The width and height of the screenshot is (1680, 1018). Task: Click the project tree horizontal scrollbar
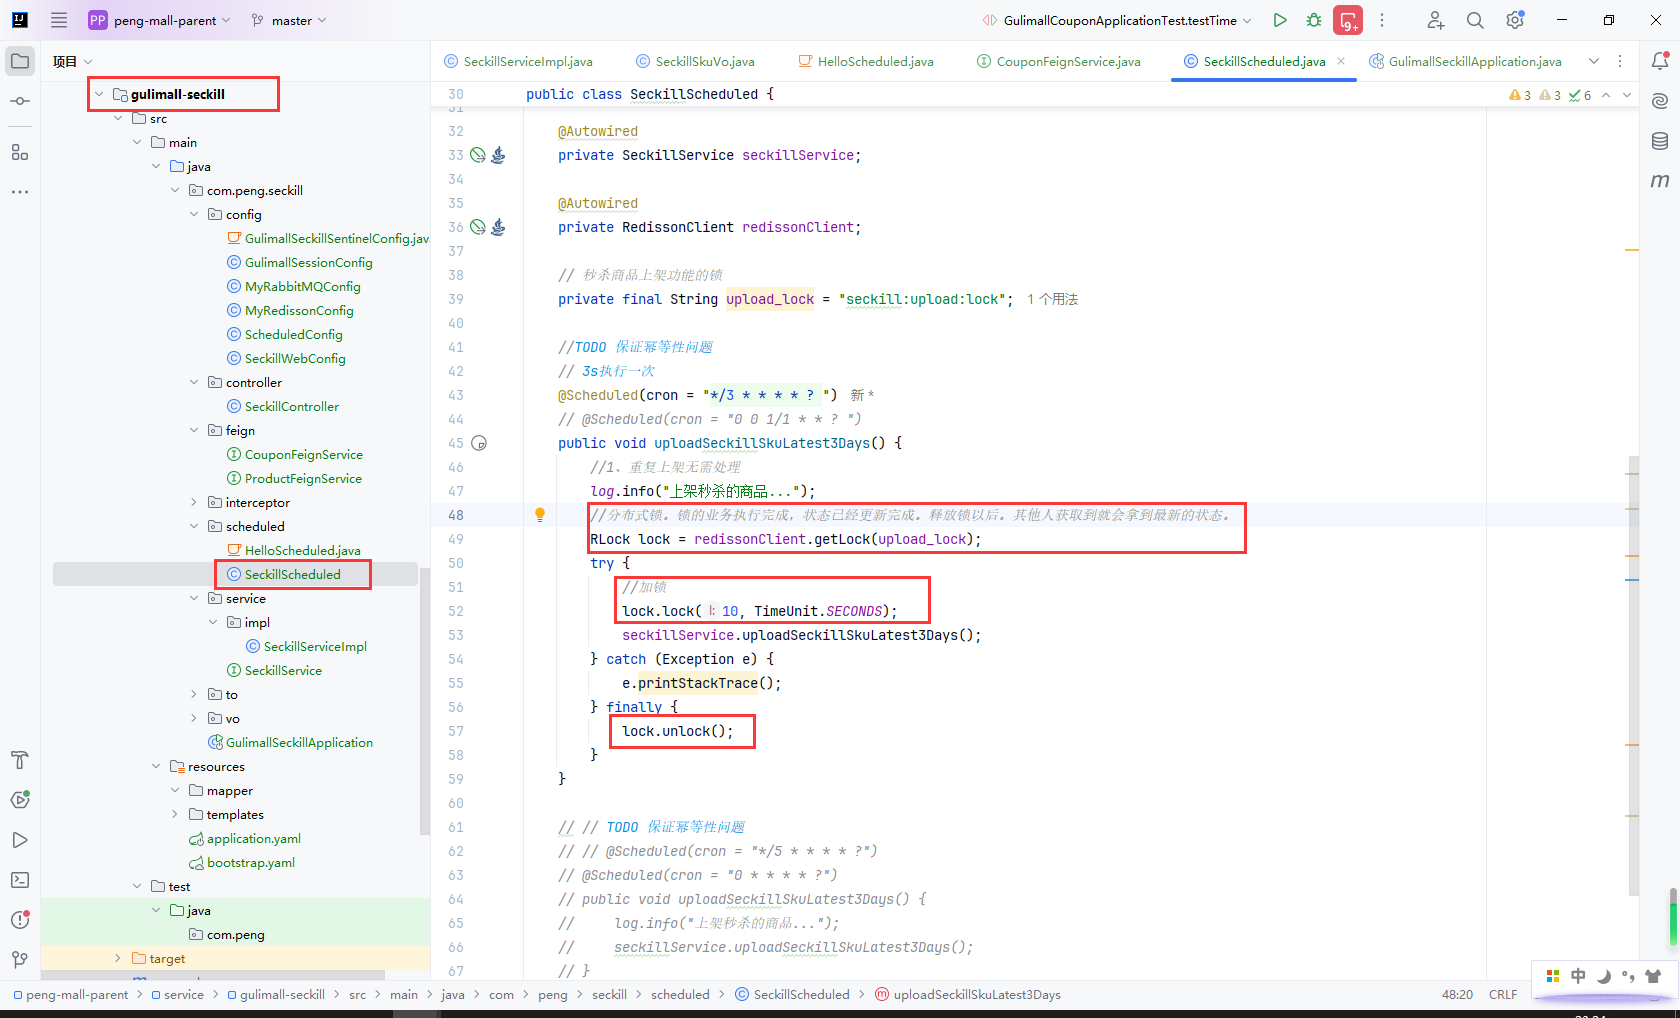coord(213,975)
